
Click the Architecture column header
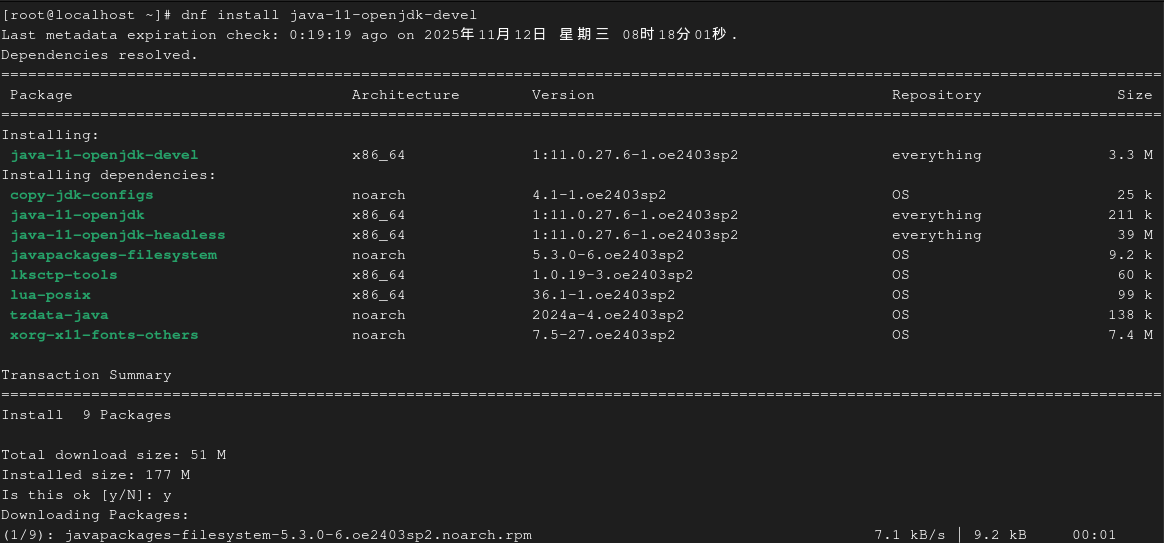pos(405,95)
